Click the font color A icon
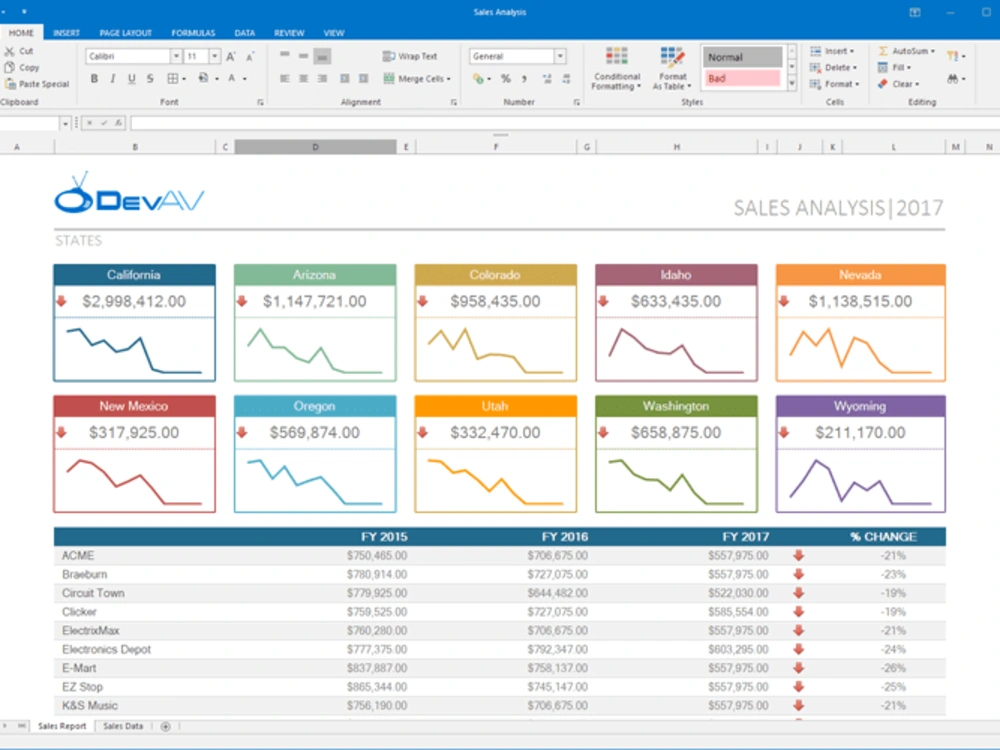This screenshot has width=1000, height=750. (x=232, y=78)
